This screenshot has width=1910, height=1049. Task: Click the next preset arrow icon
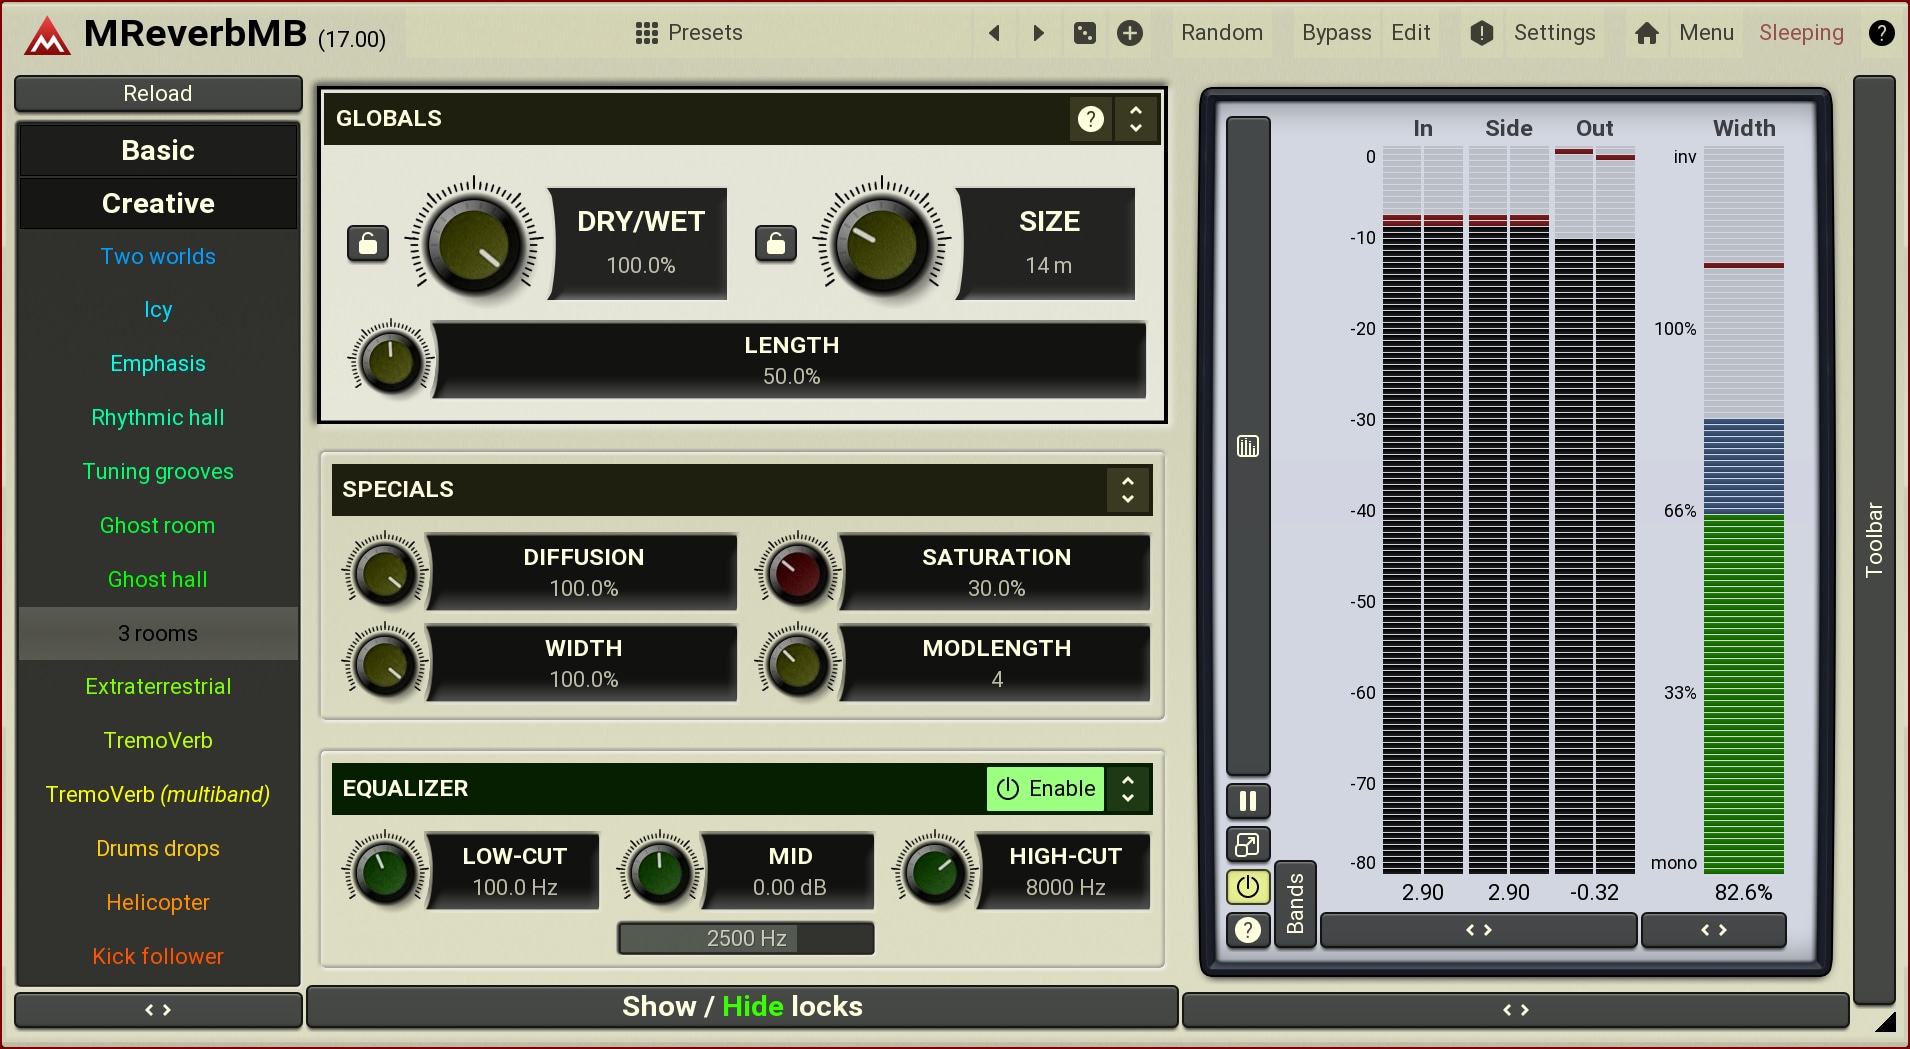(1038, 33)
